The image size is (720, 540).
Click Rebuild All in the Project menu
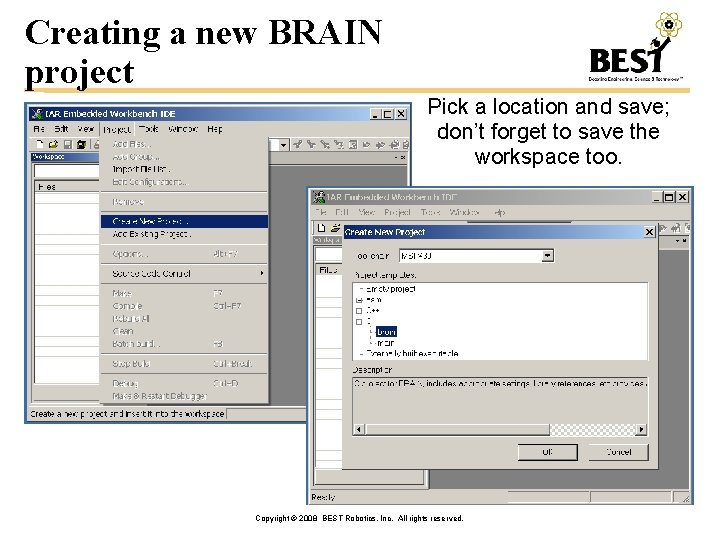click(x=184, y=318)
